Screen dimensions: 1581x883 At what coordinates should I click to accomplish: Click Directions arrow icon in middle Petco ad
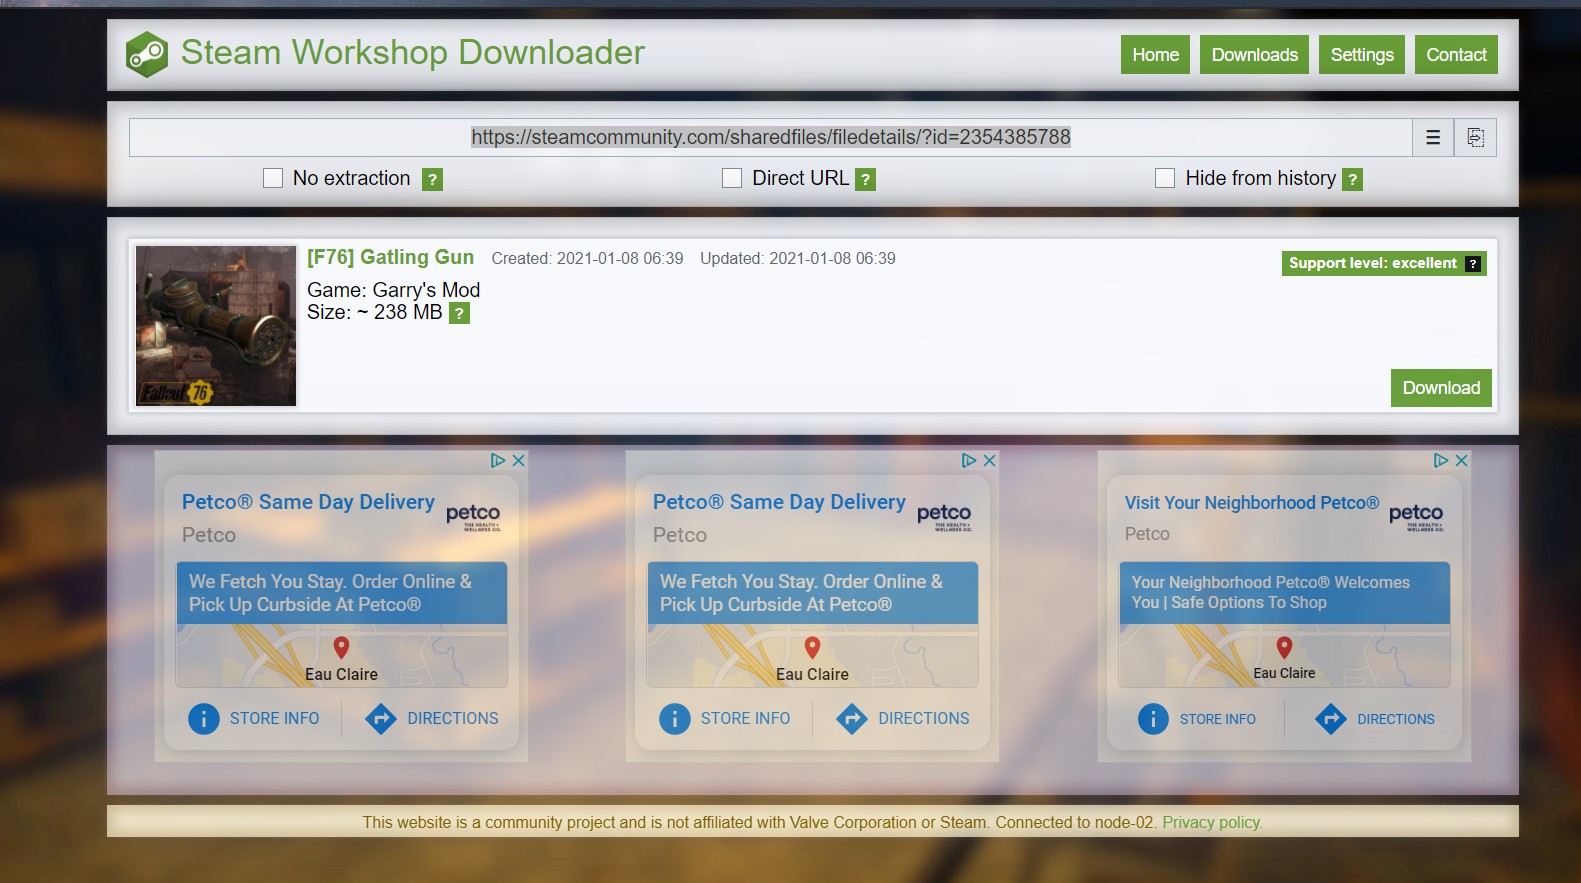tap(852, 718)
